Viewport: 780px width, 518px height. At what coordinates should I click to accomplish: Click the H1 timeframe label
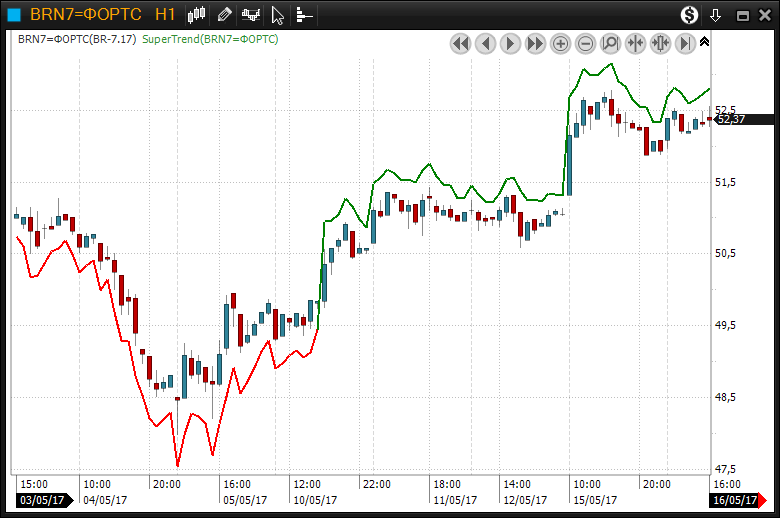(166, 14)
